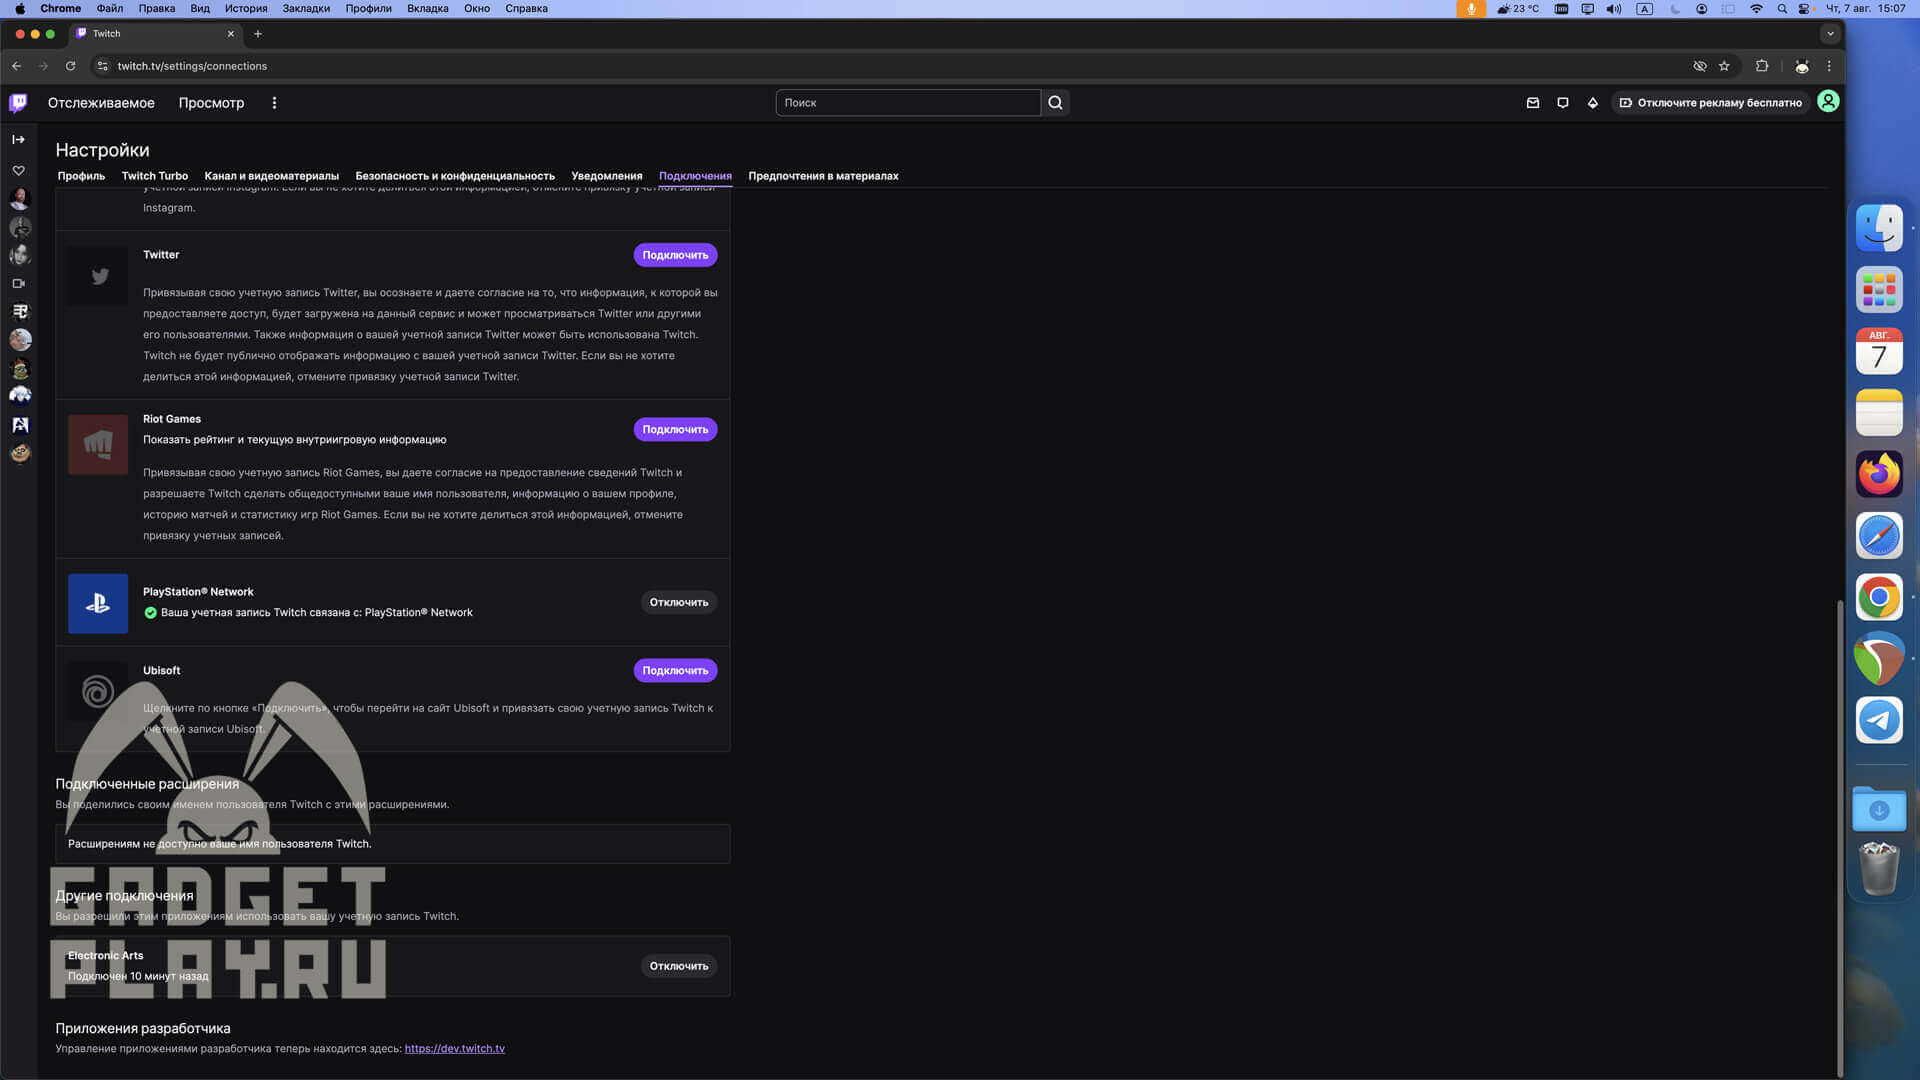Open the Файл menu in menu bar
The image size is (1920, 1080).
point(110,8)
